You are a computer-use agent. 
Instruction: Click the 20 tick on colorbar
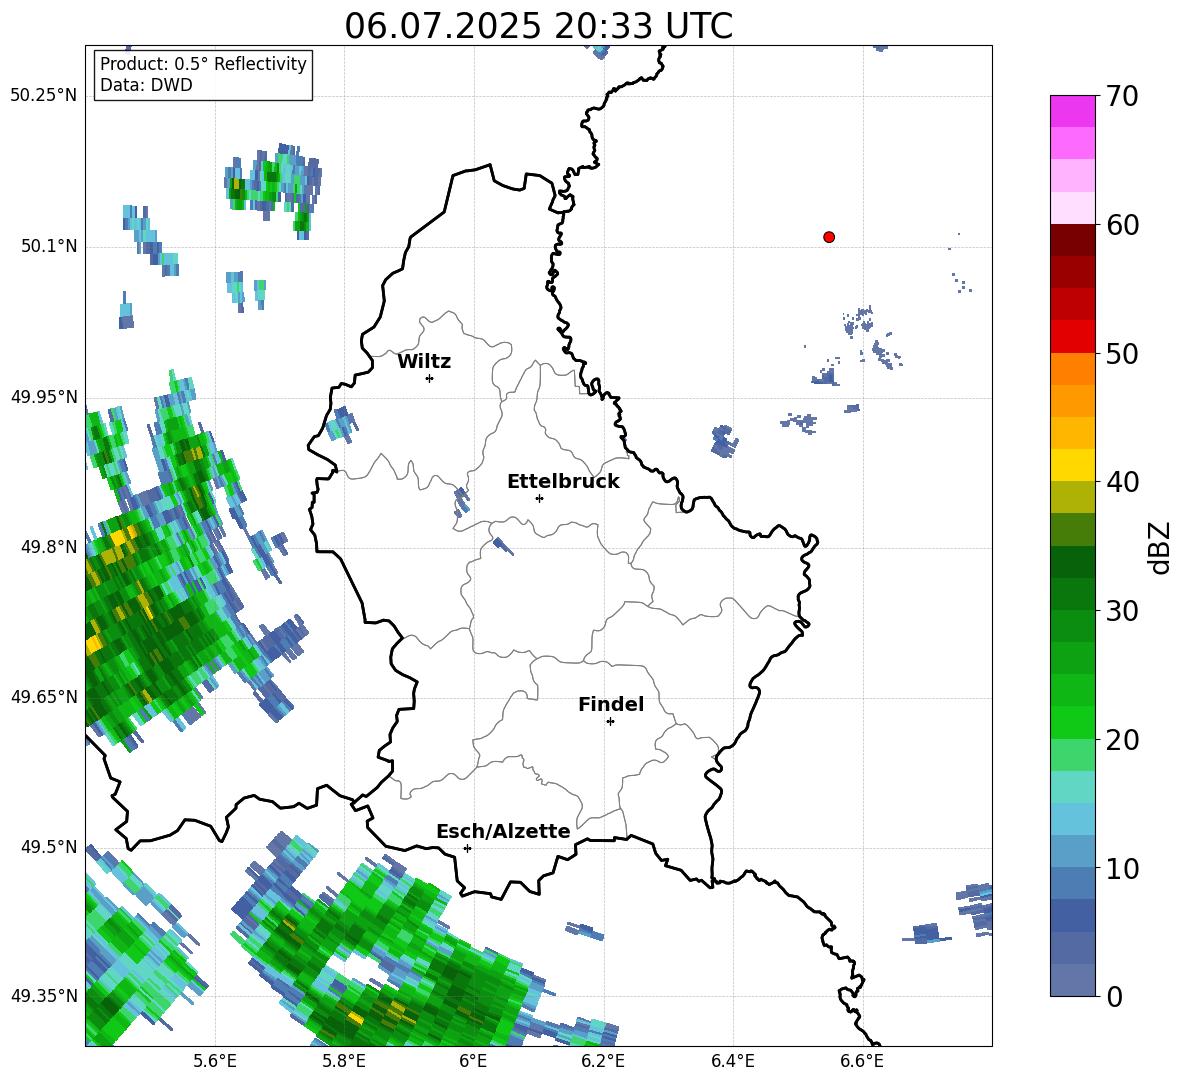1122,740
